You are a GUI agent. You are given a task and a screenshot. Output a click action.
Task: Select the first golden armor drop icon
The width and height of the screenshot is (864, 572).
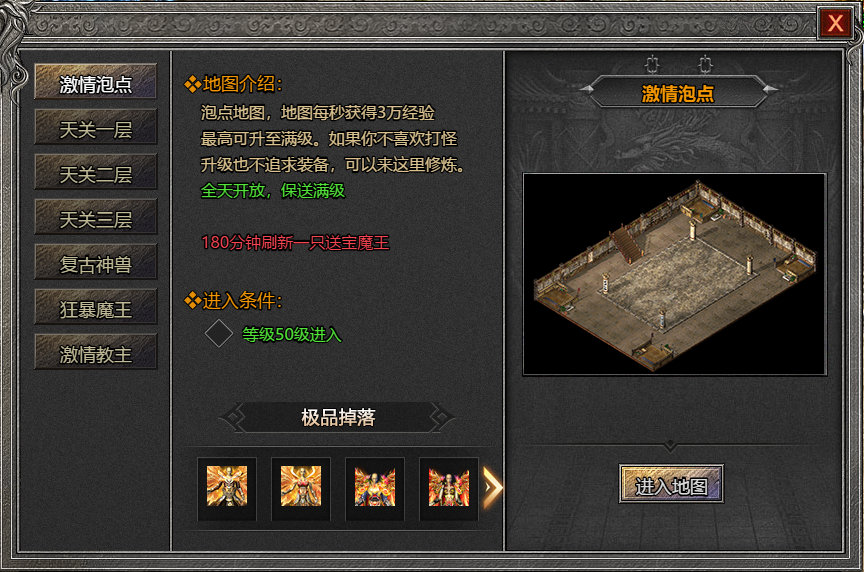[227, 487]
